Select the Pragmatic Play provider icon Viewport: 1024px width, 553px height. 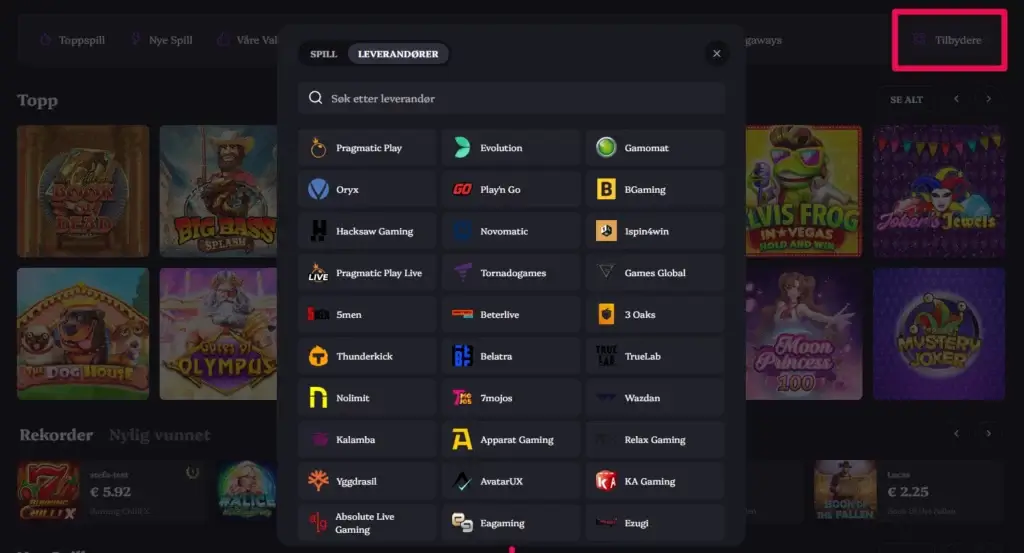(318, 148)
